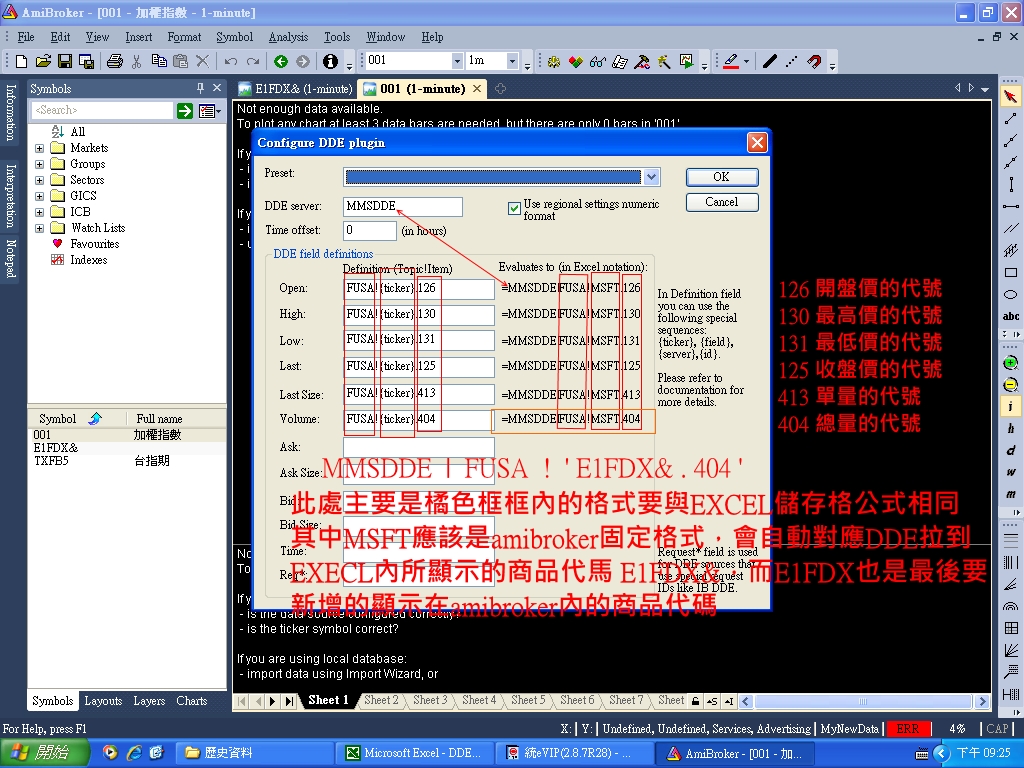
Task: Click Cancel in Configure DDE plugin
Action: pyautogui.click(x=722, y=202)
